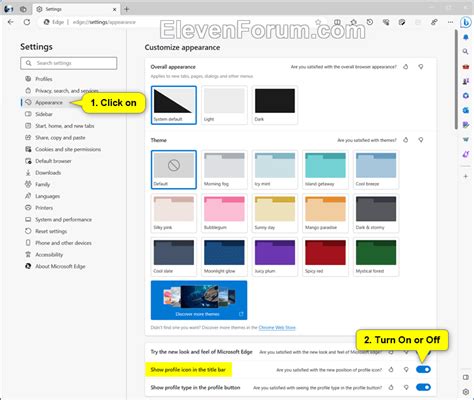Screen dimensions: 474x400
Task: Go back using the browser back arrow
Action: [x=11, y=22]
